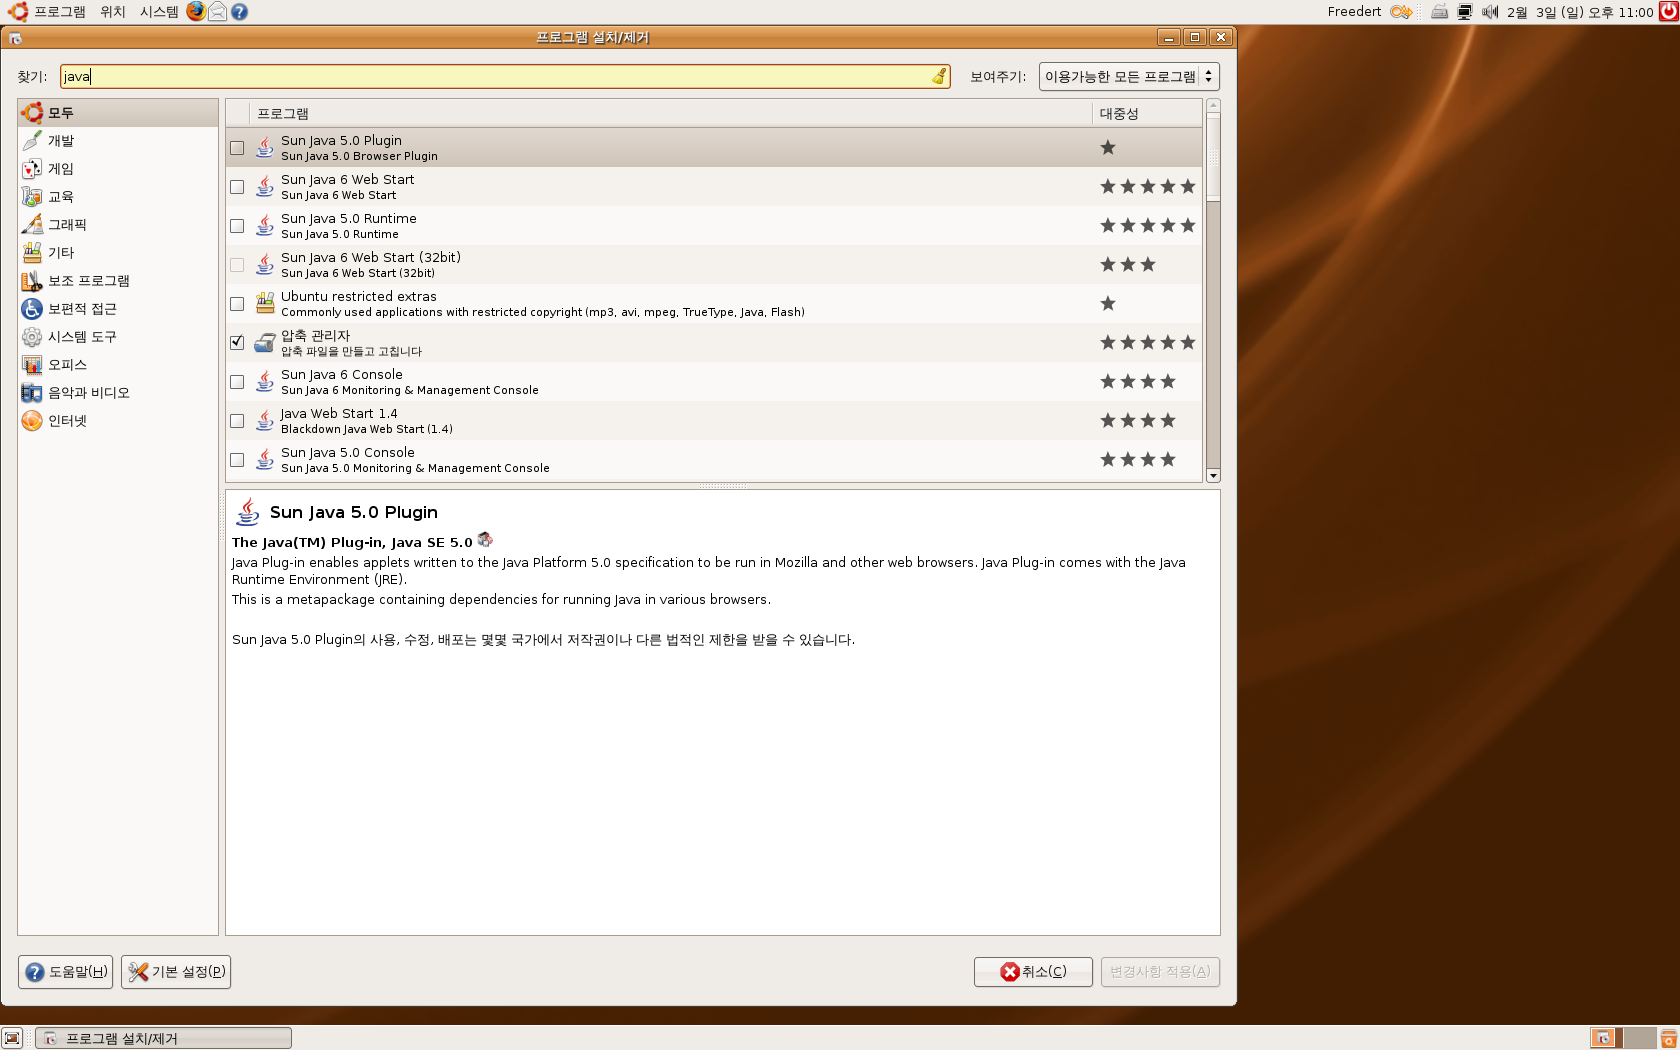Click the 프로그램 설치/제거 taskbar button
The height and width of the screenshot is (1050, 1680).
[x=163, y=1038]
